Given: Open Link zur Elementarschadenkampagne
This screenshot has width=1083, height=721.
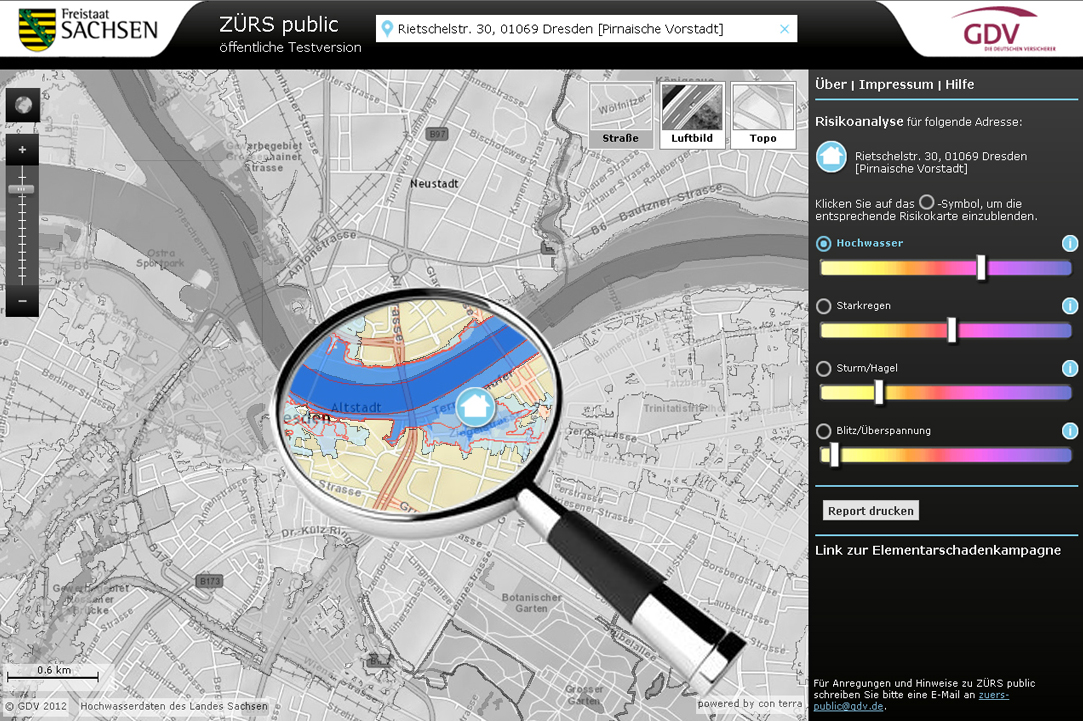Looking at the screenshot, I should [938, 550].
